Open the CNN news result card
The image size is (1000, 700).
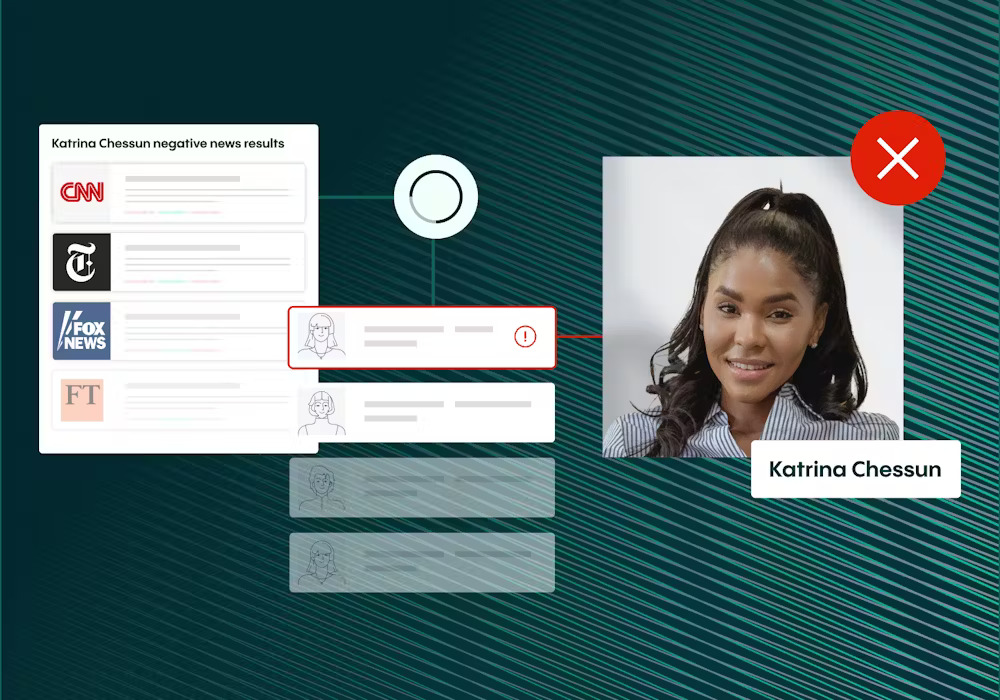click(179, 193)
